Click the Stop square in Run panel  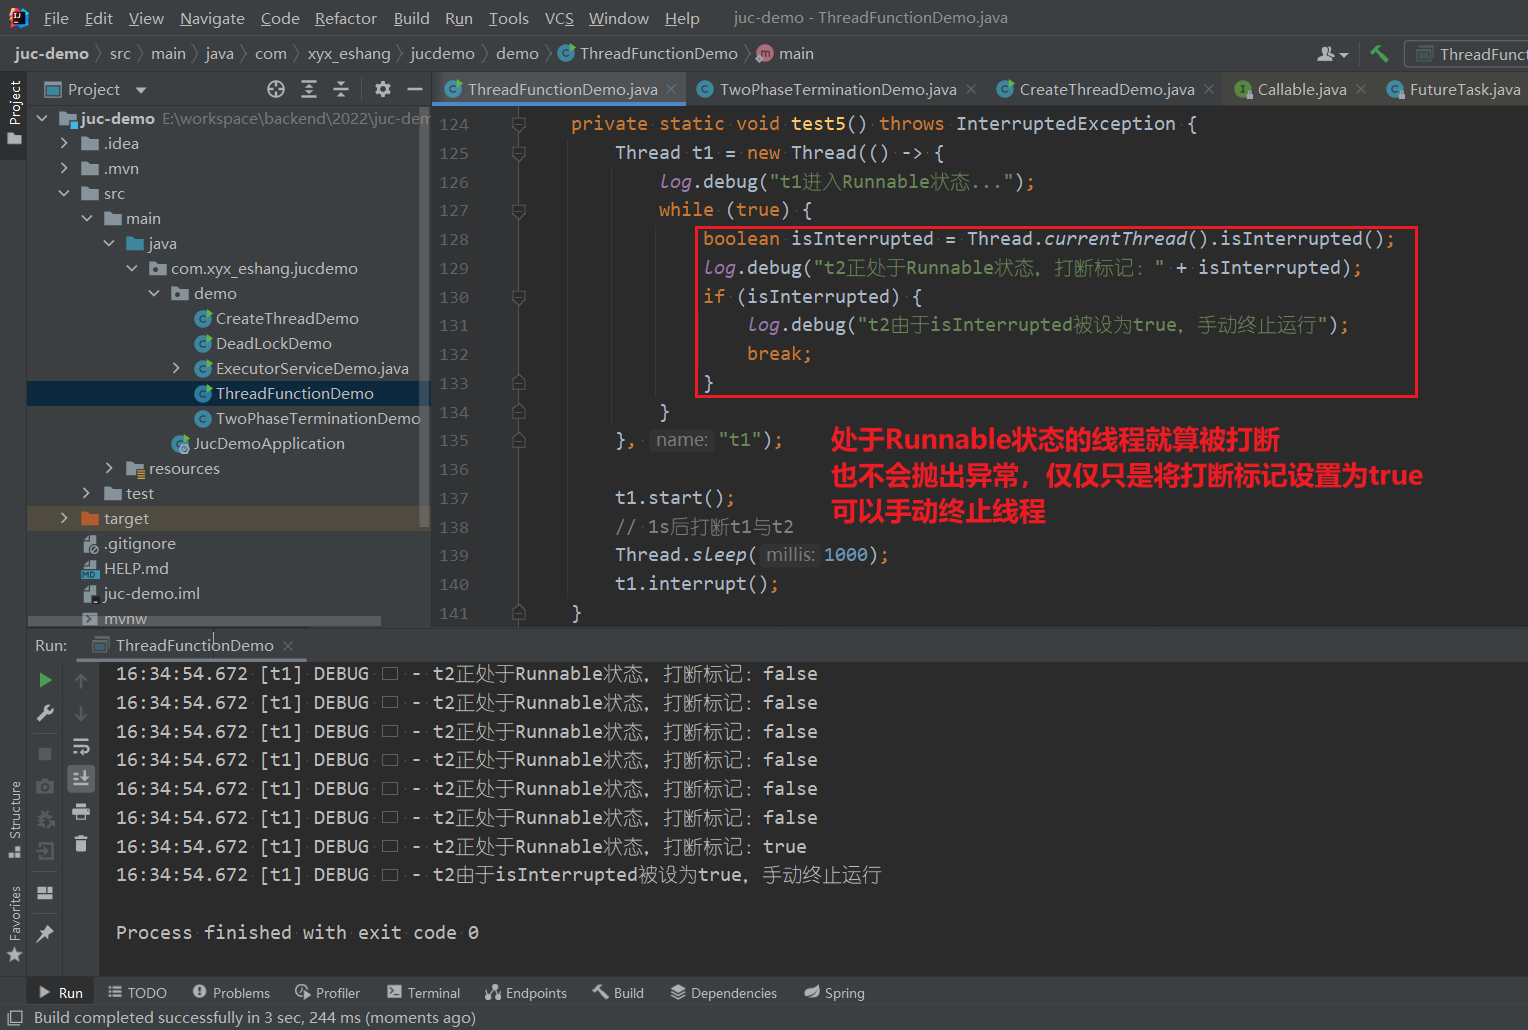[45, 753]
